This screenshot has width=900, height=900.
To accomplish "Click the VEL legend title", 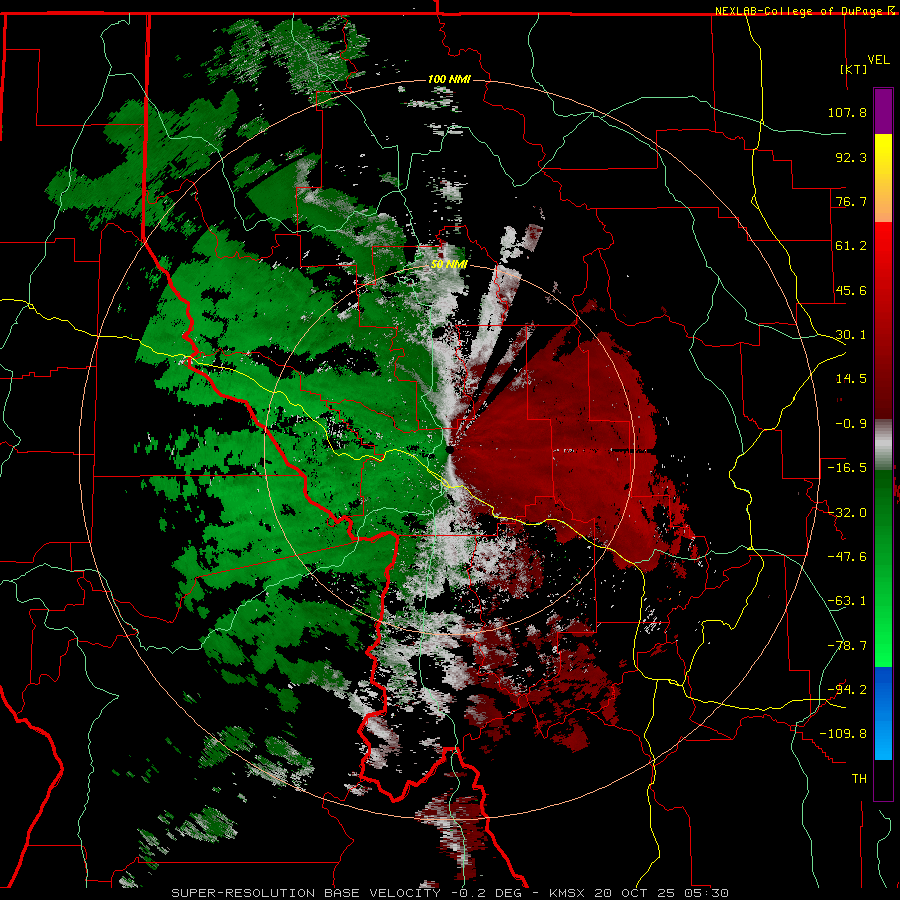I will (x=878, y=60).
